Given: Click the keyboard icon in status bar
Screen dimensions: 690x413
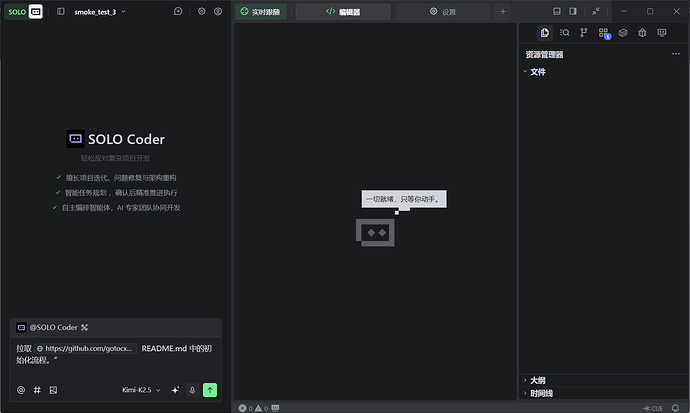Looking at the screenshot, I should (x=275, y=408).
